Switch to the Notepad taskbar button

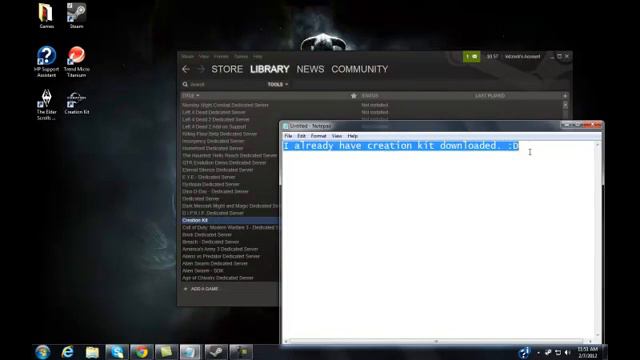coord(191,352)
